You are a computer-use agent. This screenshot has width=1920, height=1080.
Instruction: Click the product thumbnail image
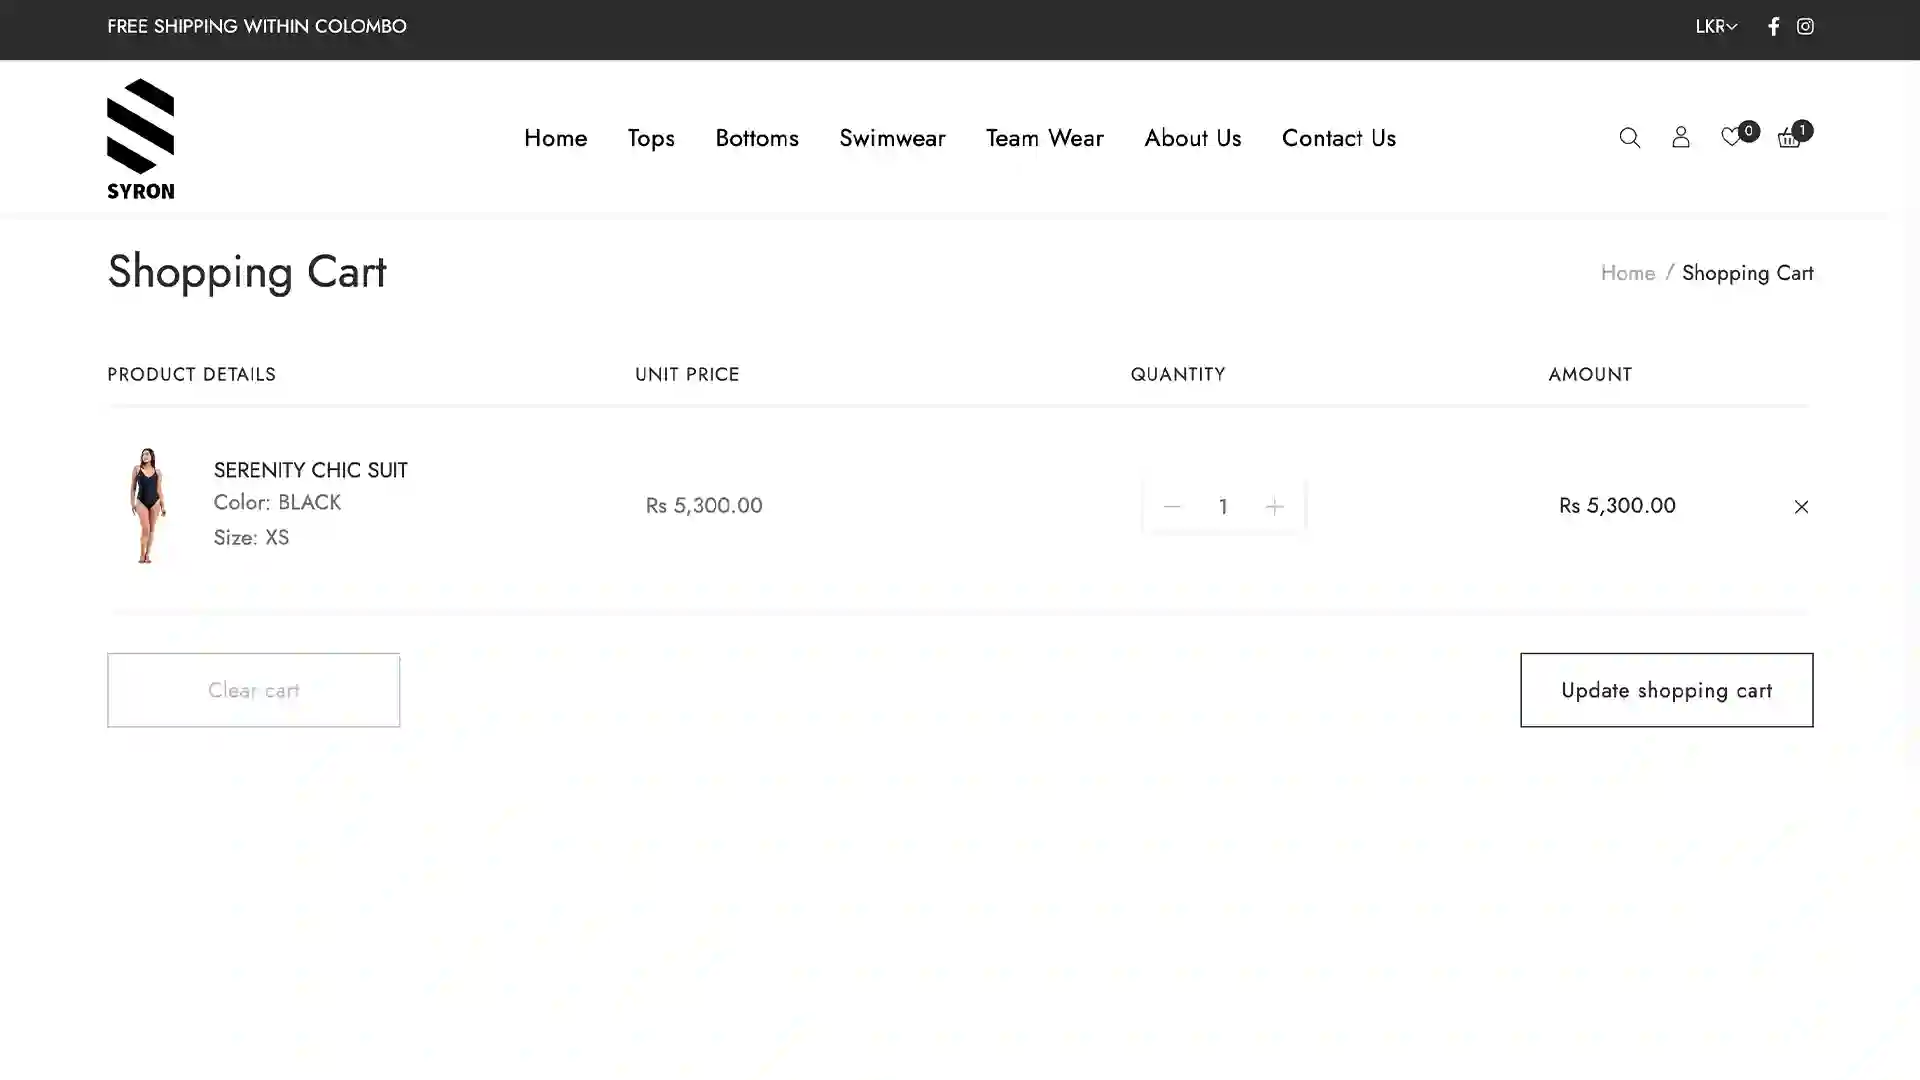tap(149, 504)
